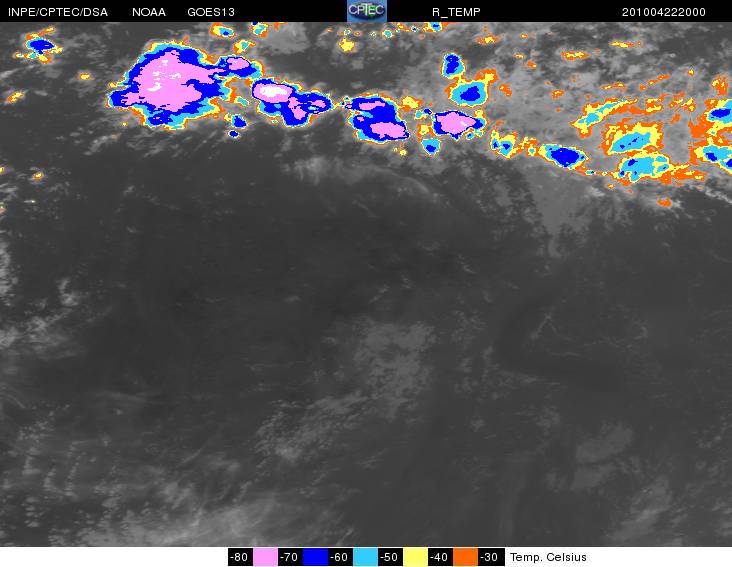Image resolution: width=732 pixels, height=567 pixels.
Task: Select the yellow -50 to -40 swatch
Action: 415,557
